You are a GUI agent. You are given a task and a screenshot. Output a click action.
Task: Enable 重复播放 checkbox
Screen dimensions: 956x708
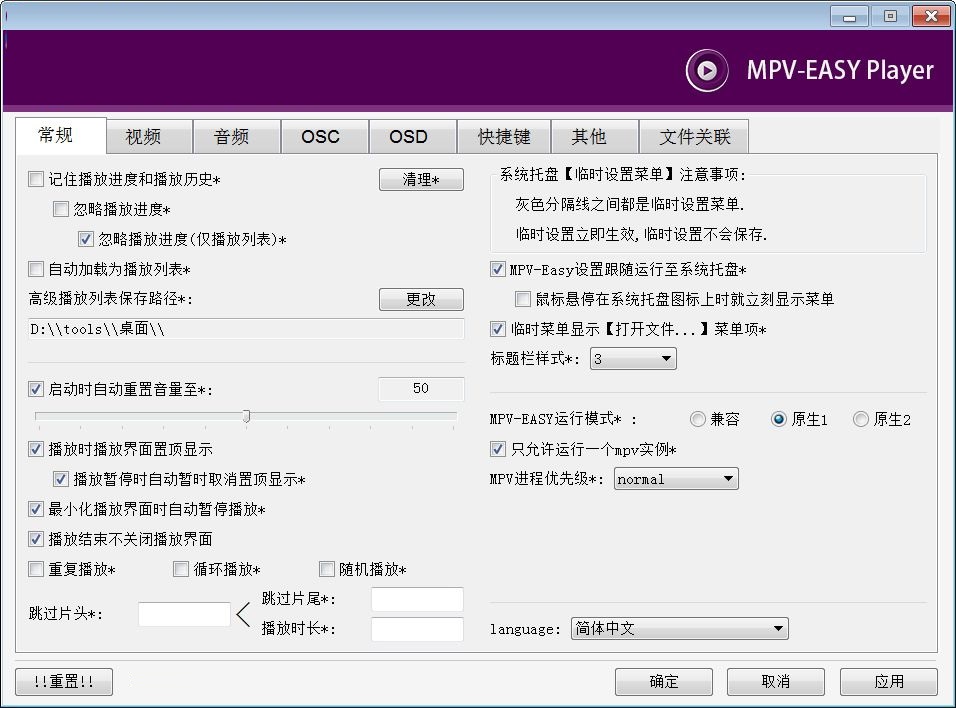pyautogui.click(x=36, y=569)
